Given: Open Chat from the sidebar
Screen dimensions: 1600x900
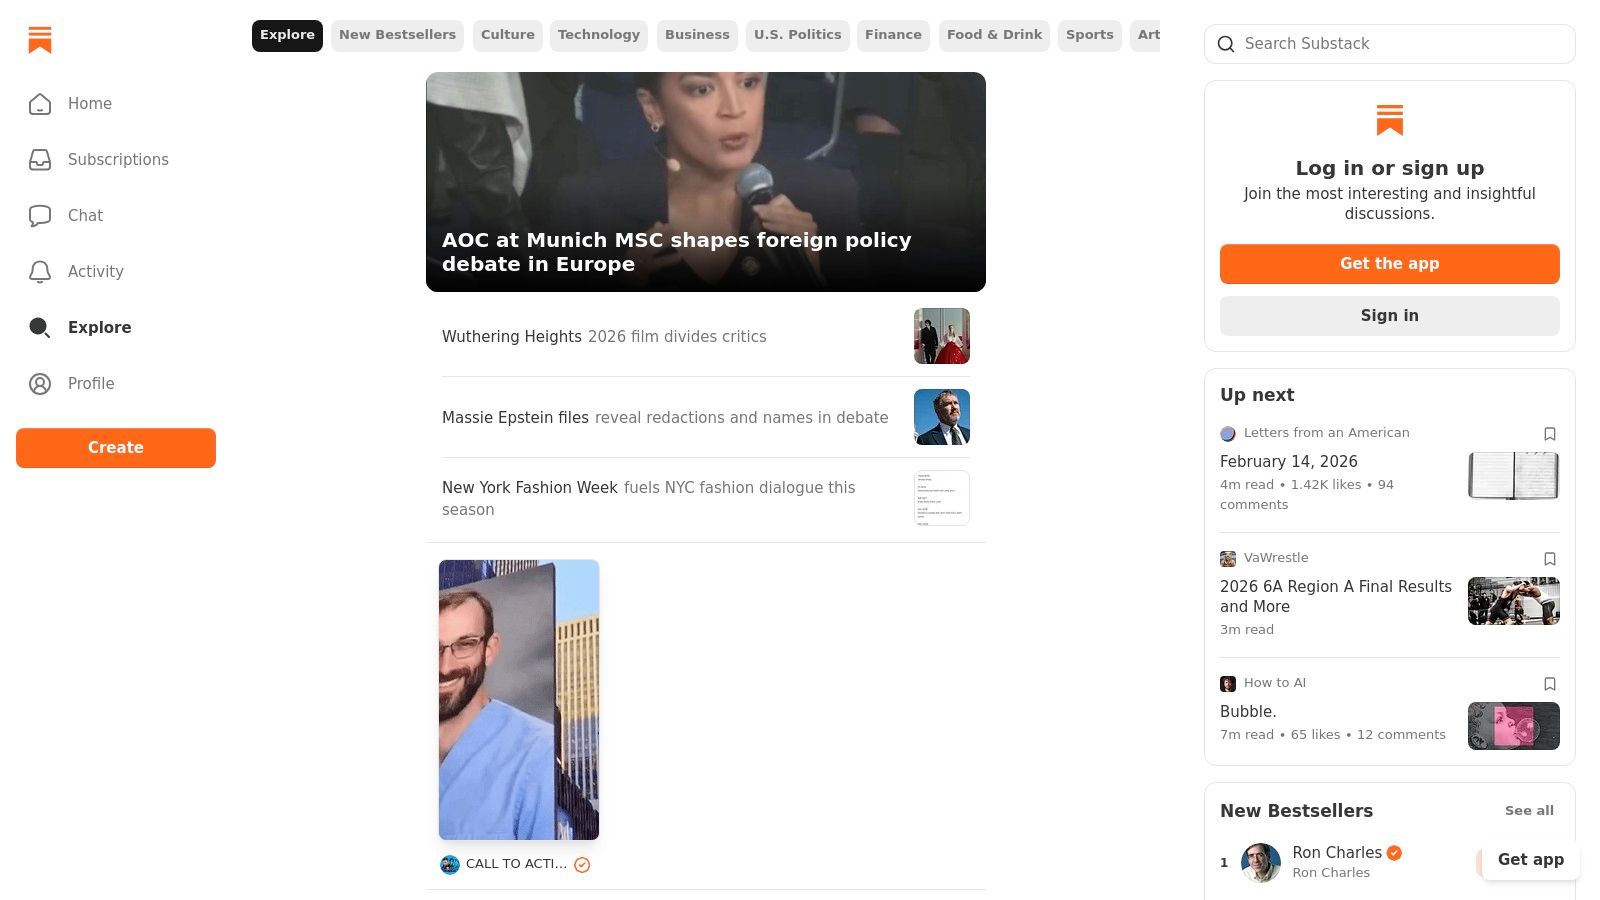Looking at the screenshot, I should tap(84, 215).
